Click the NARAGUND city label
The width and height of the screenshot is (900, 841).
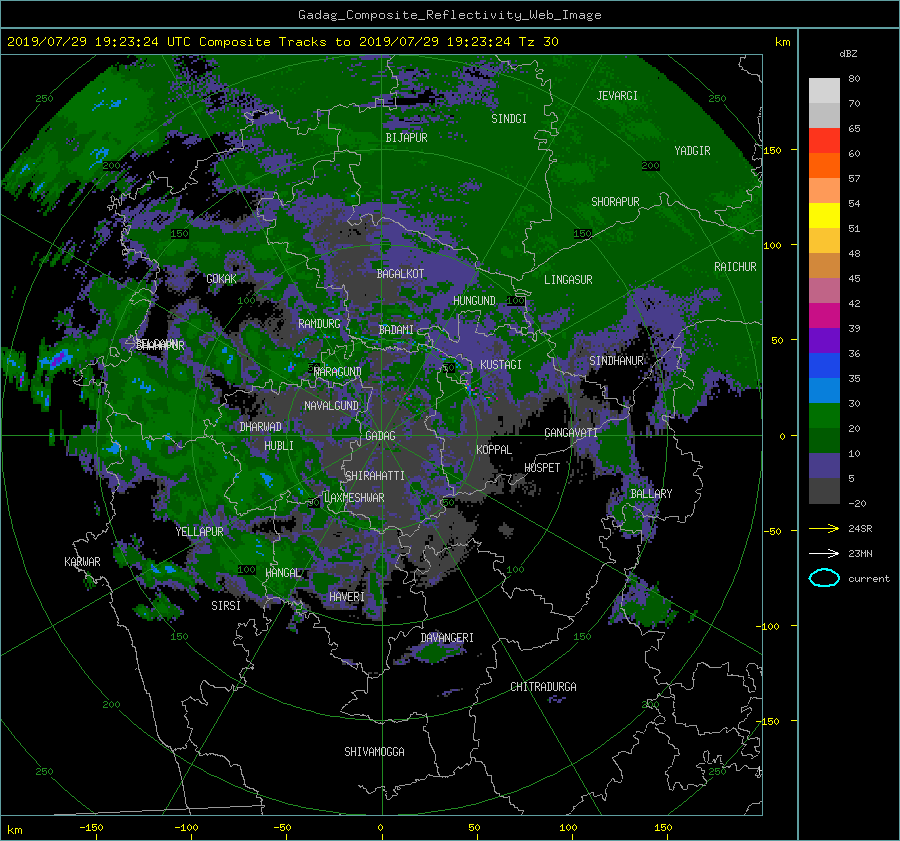338,372
